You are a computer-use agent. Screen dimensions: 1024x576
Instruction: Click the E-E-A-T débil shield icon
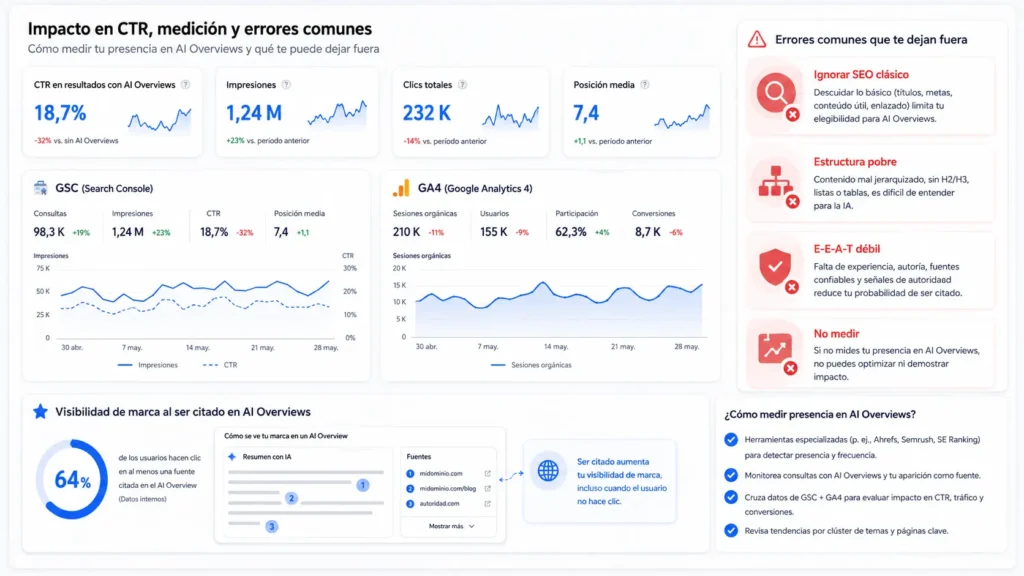coord(776,267)
